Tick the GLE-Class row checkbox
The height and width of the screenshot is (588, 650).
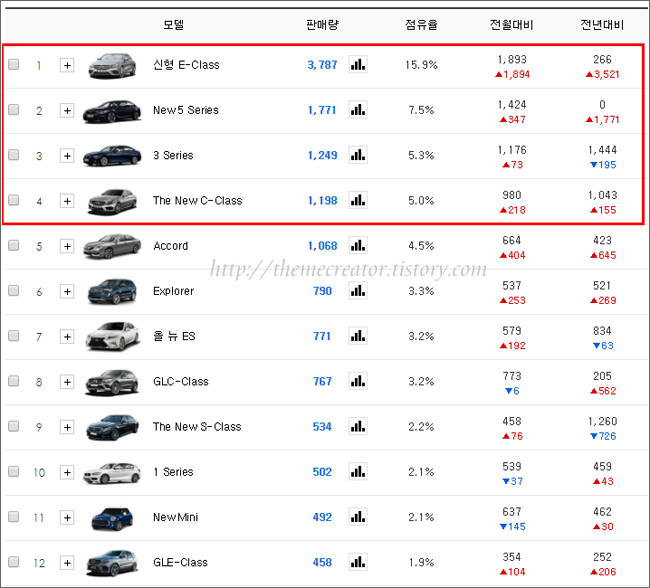14,561
